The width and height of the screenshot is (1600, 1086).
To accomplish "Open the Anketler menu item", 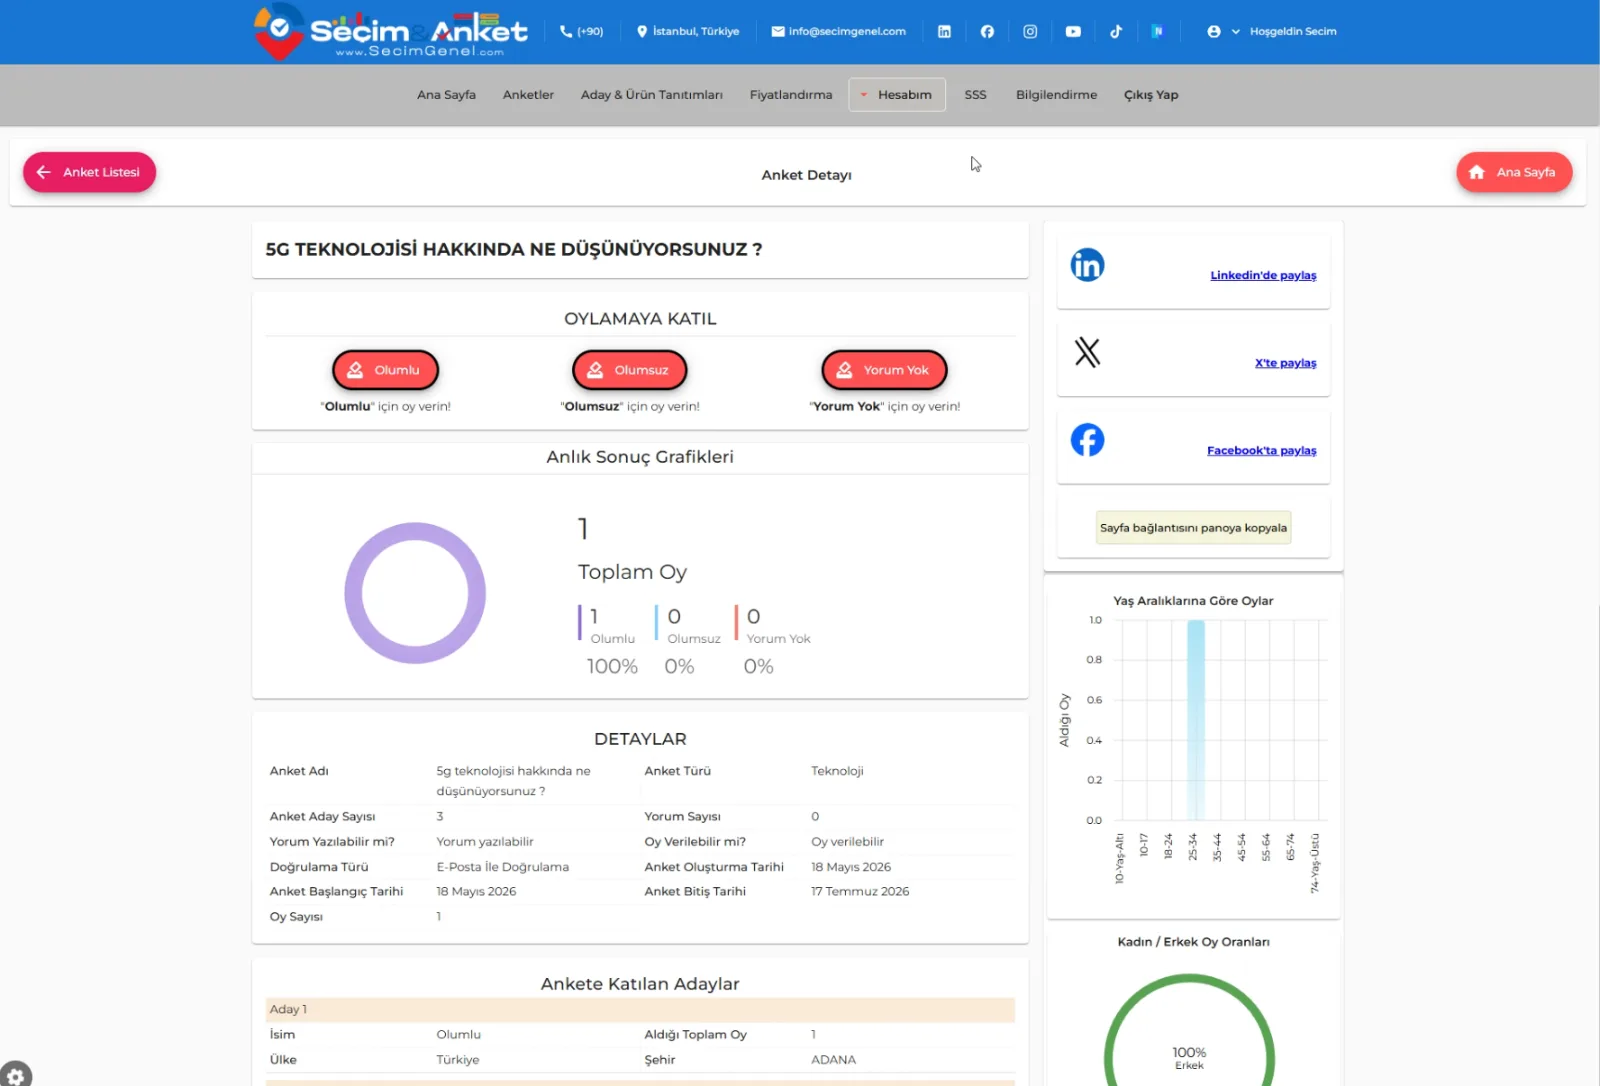I will [528, 95].
